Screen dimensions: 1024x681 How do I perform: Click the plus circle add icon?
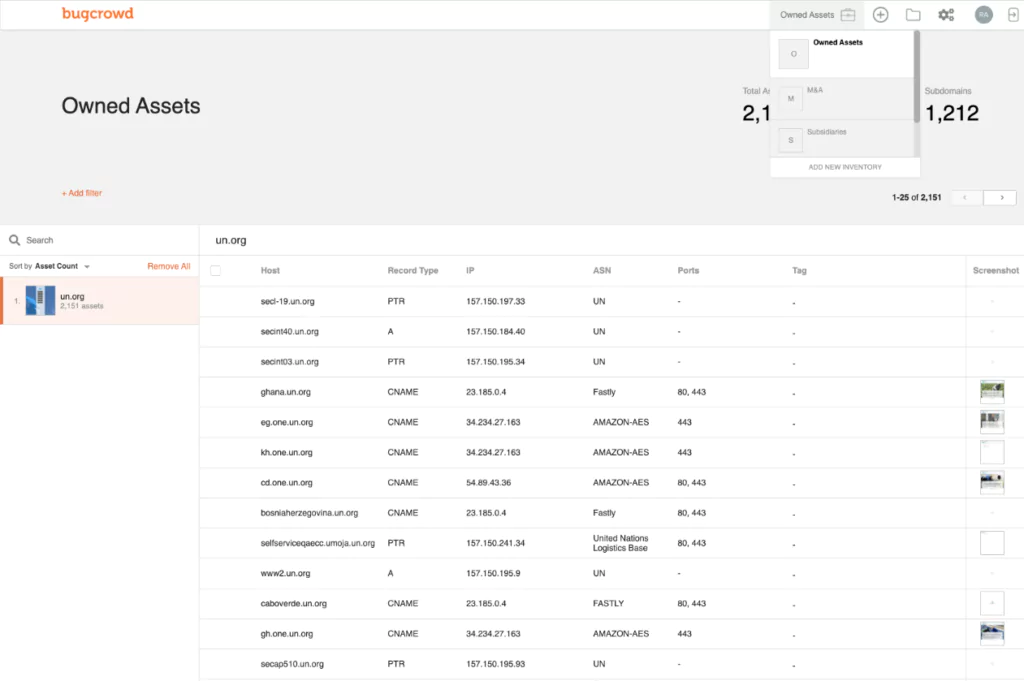[880, 14]
